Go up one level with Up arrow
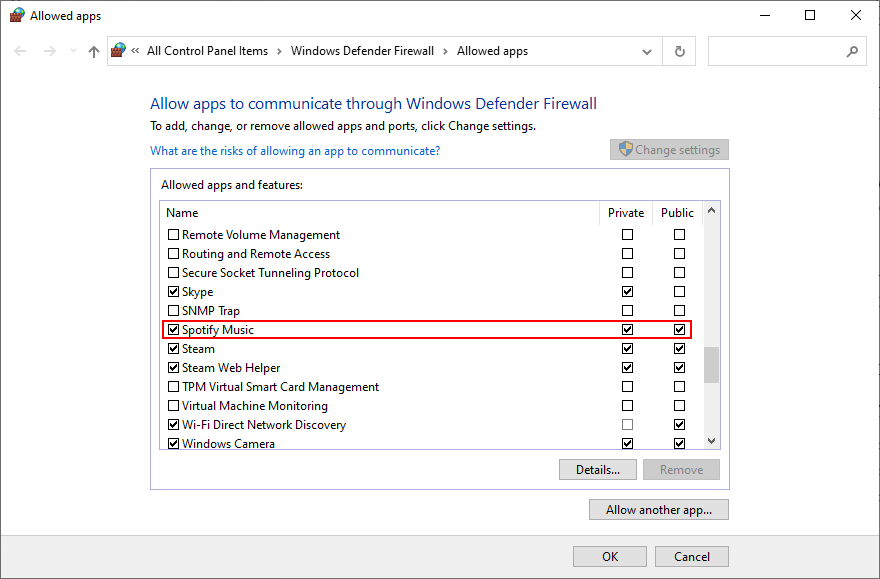This screenshot has width=880, height=579. pyautogui.click(x=94, y=51)
